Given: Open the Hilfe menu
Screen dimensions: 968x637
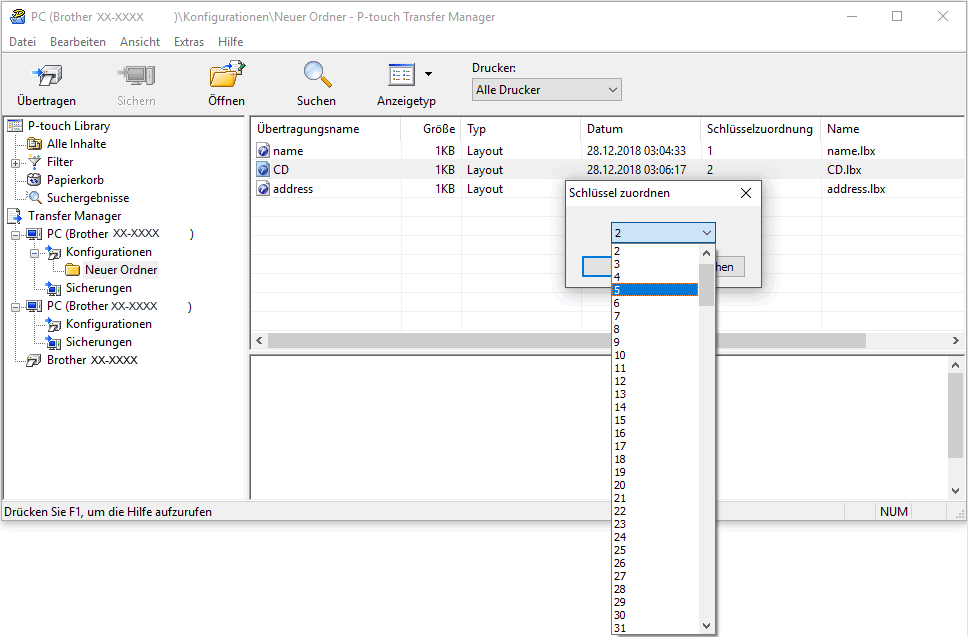Looking at the screenshot, I should (x=230, y=42).
